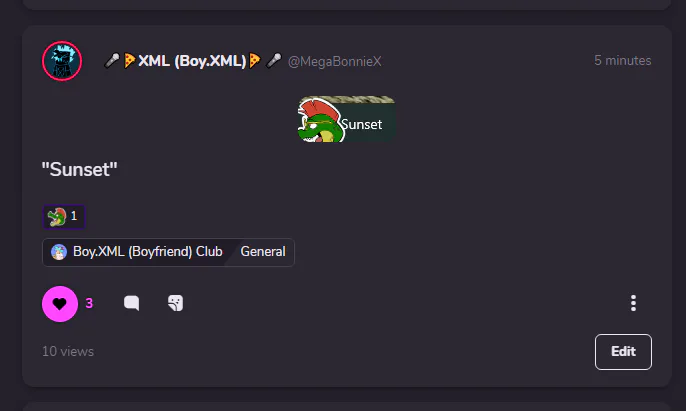Image resolution: width=686 pixels, height=411 pixels.
Task: Click the community avatar beside Boy.XML Club
Action: 59,252
